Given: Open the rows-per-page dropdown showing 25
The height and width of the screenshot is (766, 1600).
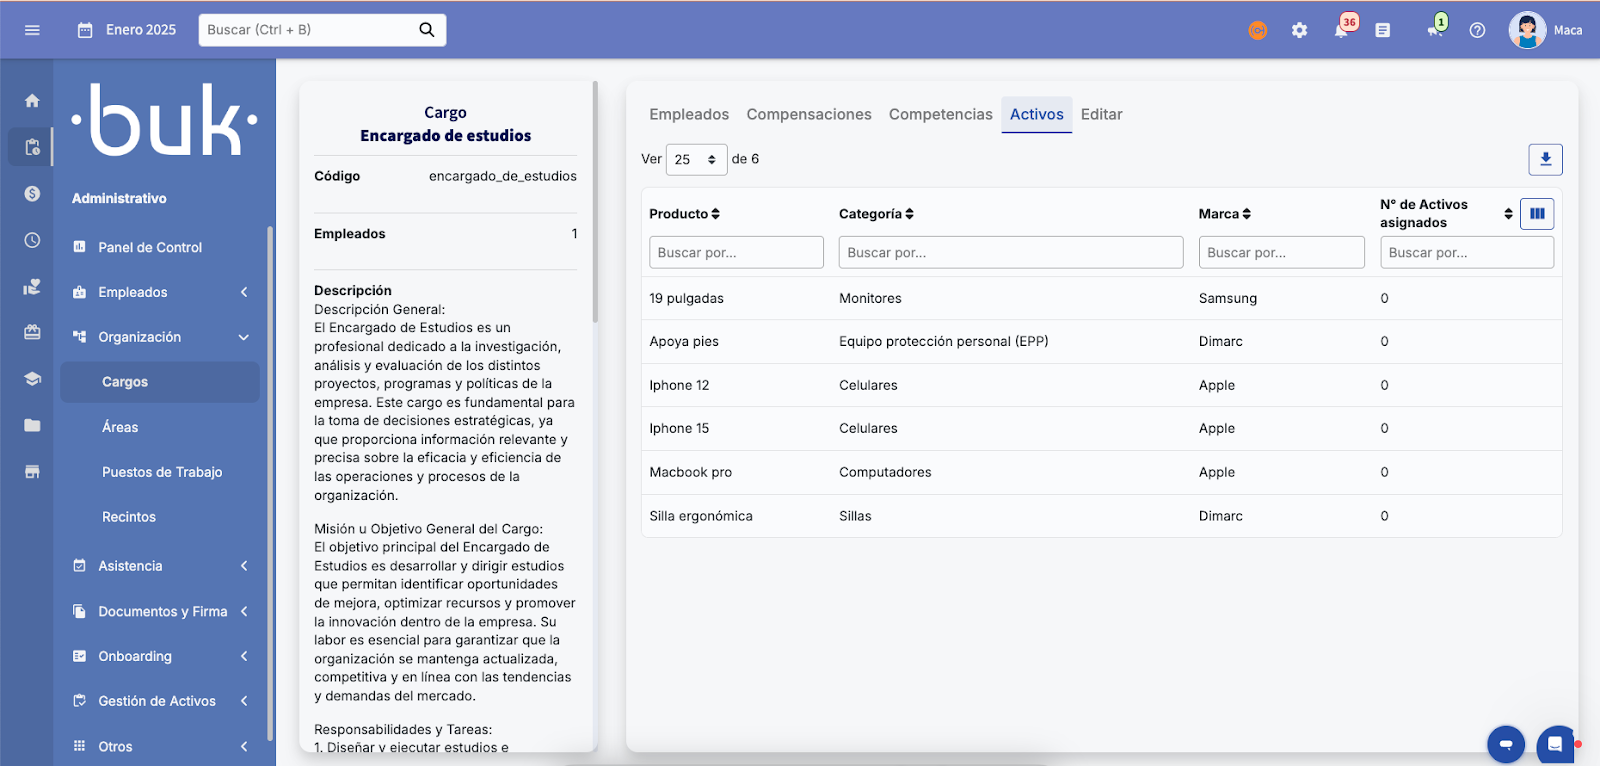Looking at the screenshot, I should (696, 160).
